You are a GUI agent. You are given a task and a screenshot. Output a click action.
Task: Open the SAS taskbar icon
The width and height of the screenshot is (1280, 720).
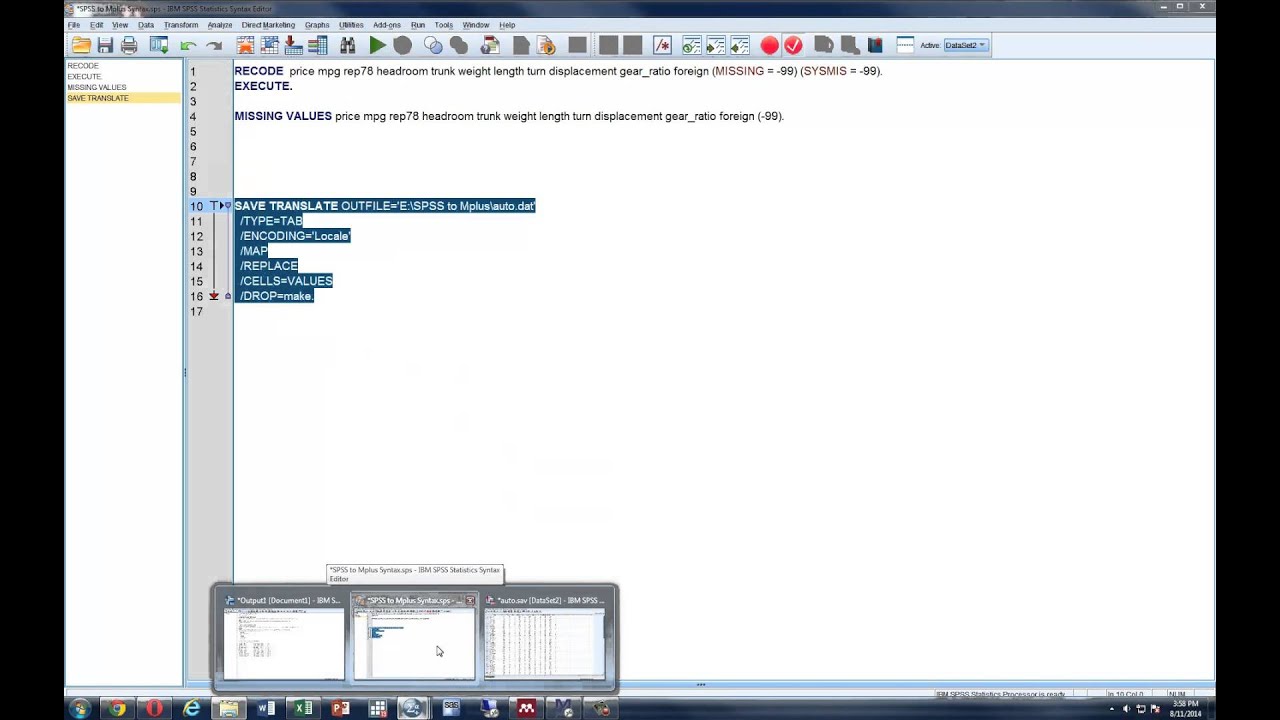(451, 708)
